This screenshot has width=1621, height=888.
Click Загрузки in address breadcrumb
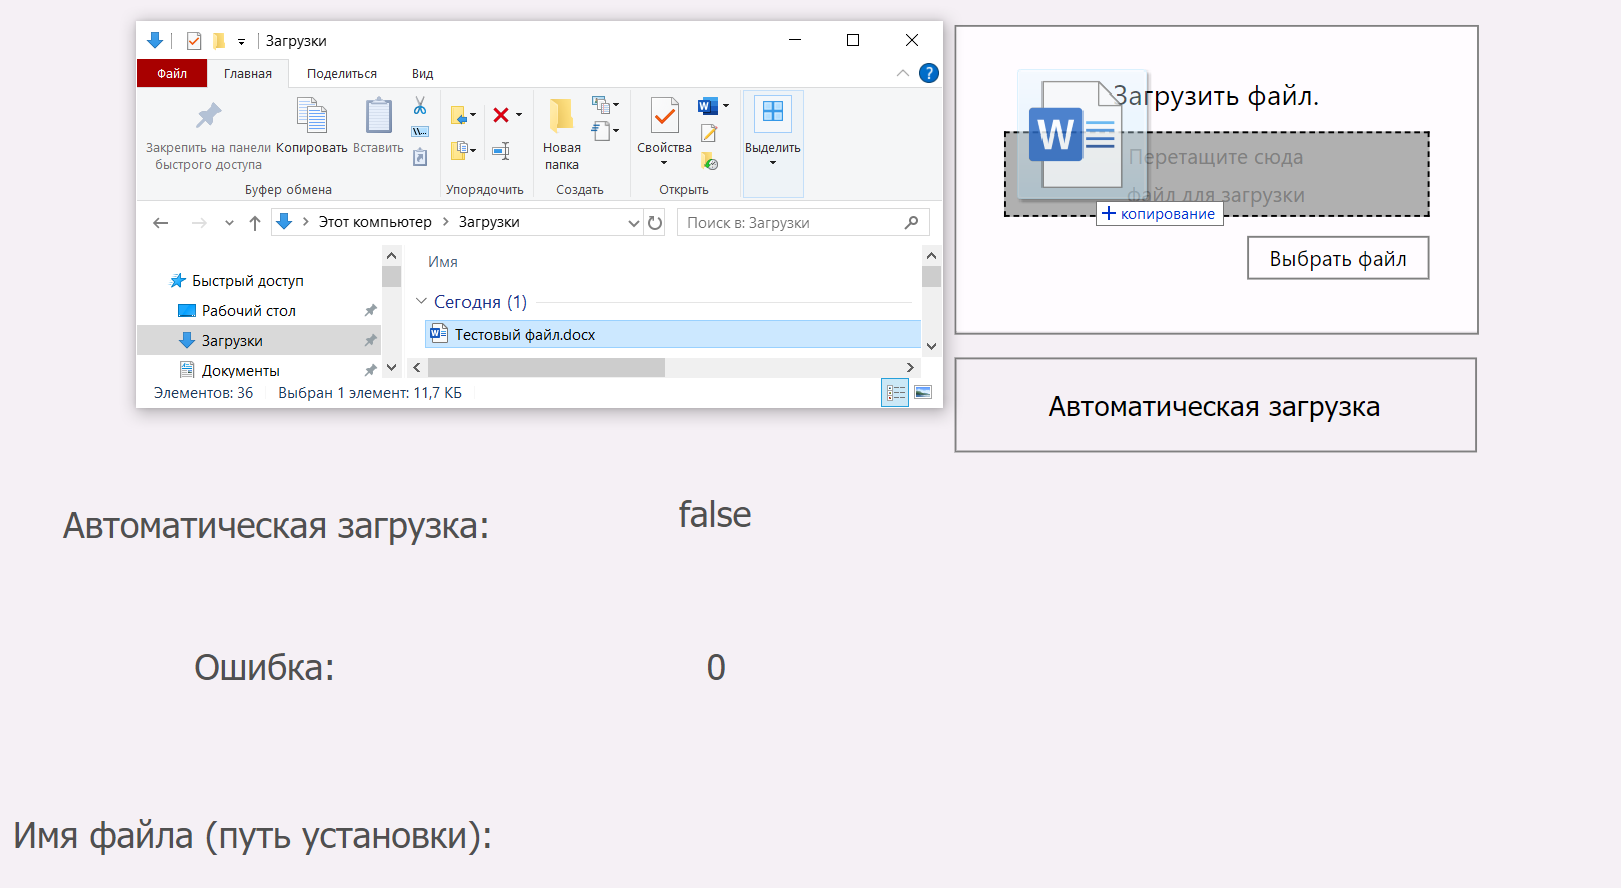tap(489, 222)
